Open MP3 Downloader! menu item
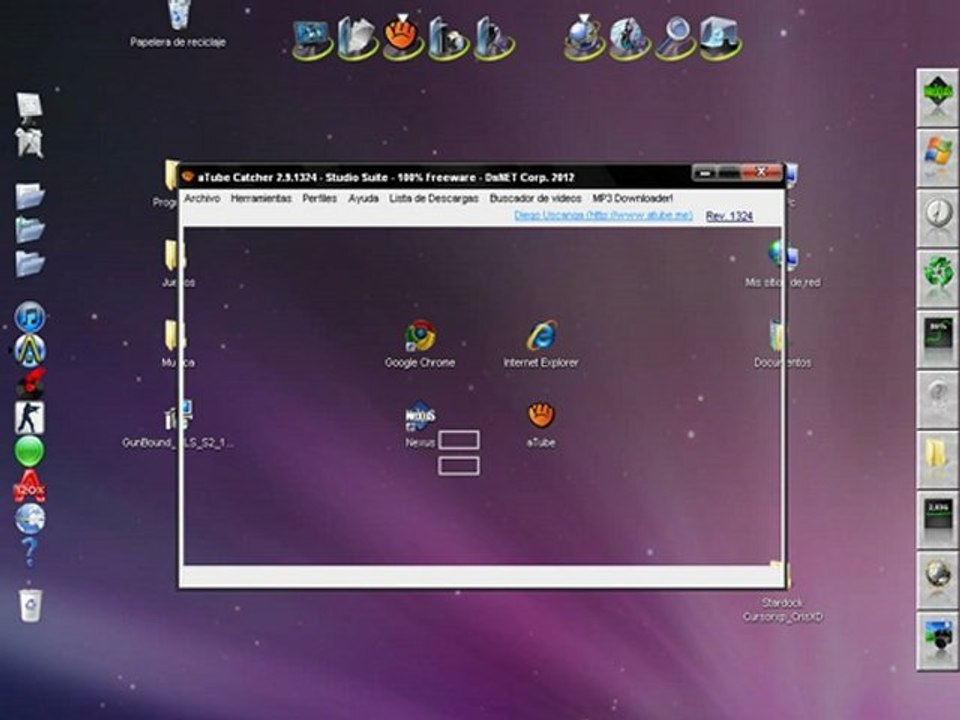 (x=632, y=198)
